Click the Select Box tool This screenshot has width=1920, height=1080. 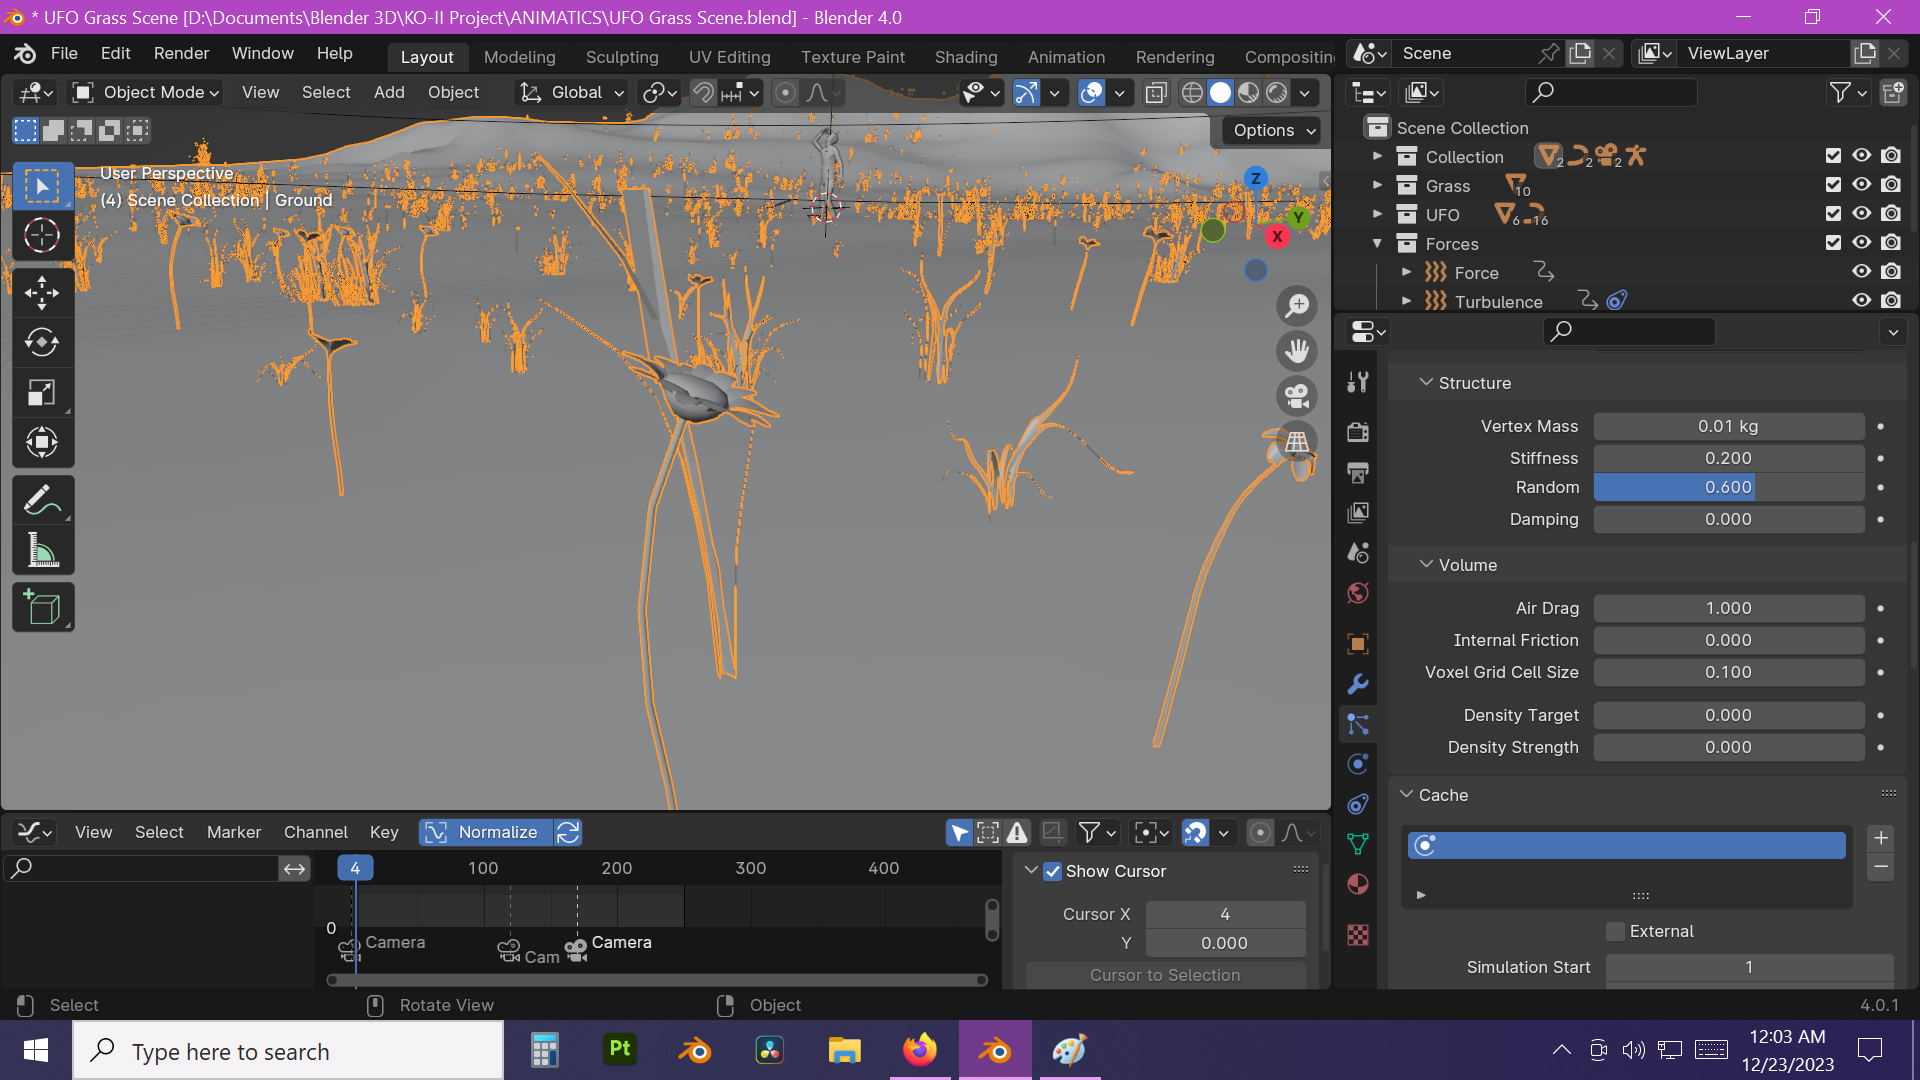coord(42,186)
